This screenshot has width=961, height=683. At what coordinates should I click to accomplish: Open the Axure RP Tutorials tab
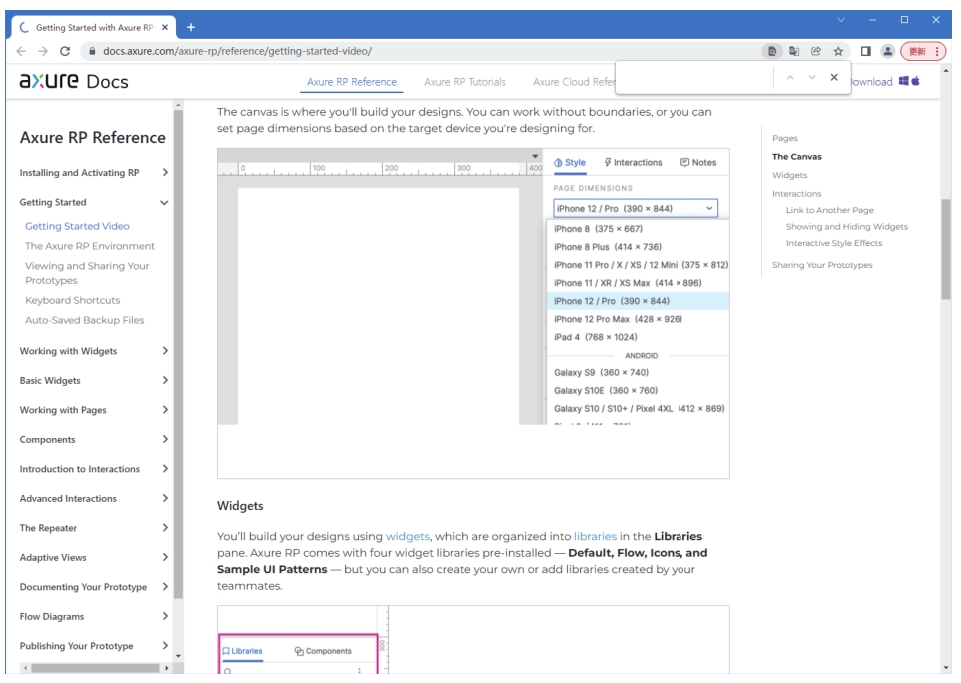(464, 82)
